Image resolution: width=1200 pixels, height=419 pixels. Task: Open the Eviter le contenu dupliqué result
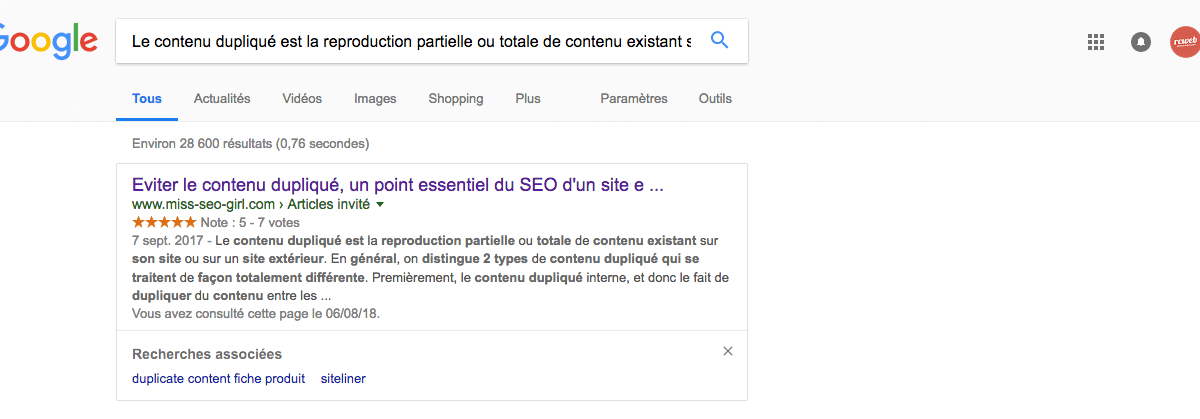pos(398,185)
